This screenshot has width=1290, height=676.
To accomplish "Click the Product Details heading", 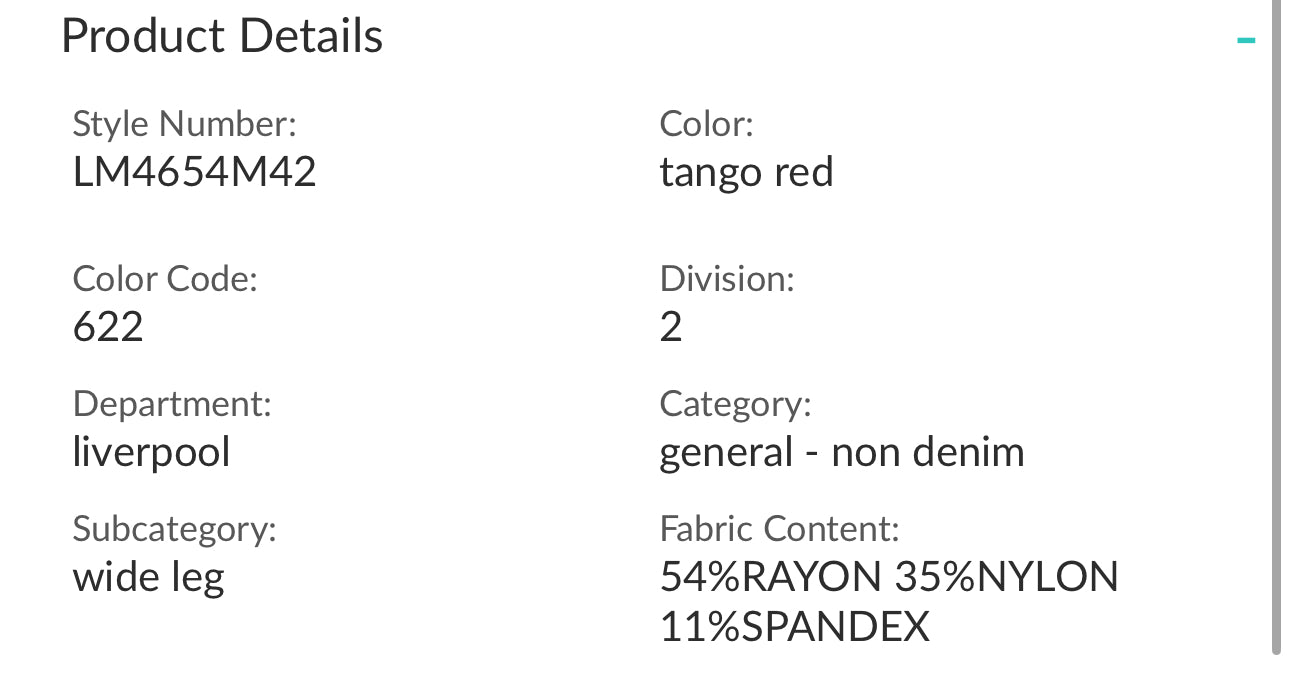I will (222, 36).
